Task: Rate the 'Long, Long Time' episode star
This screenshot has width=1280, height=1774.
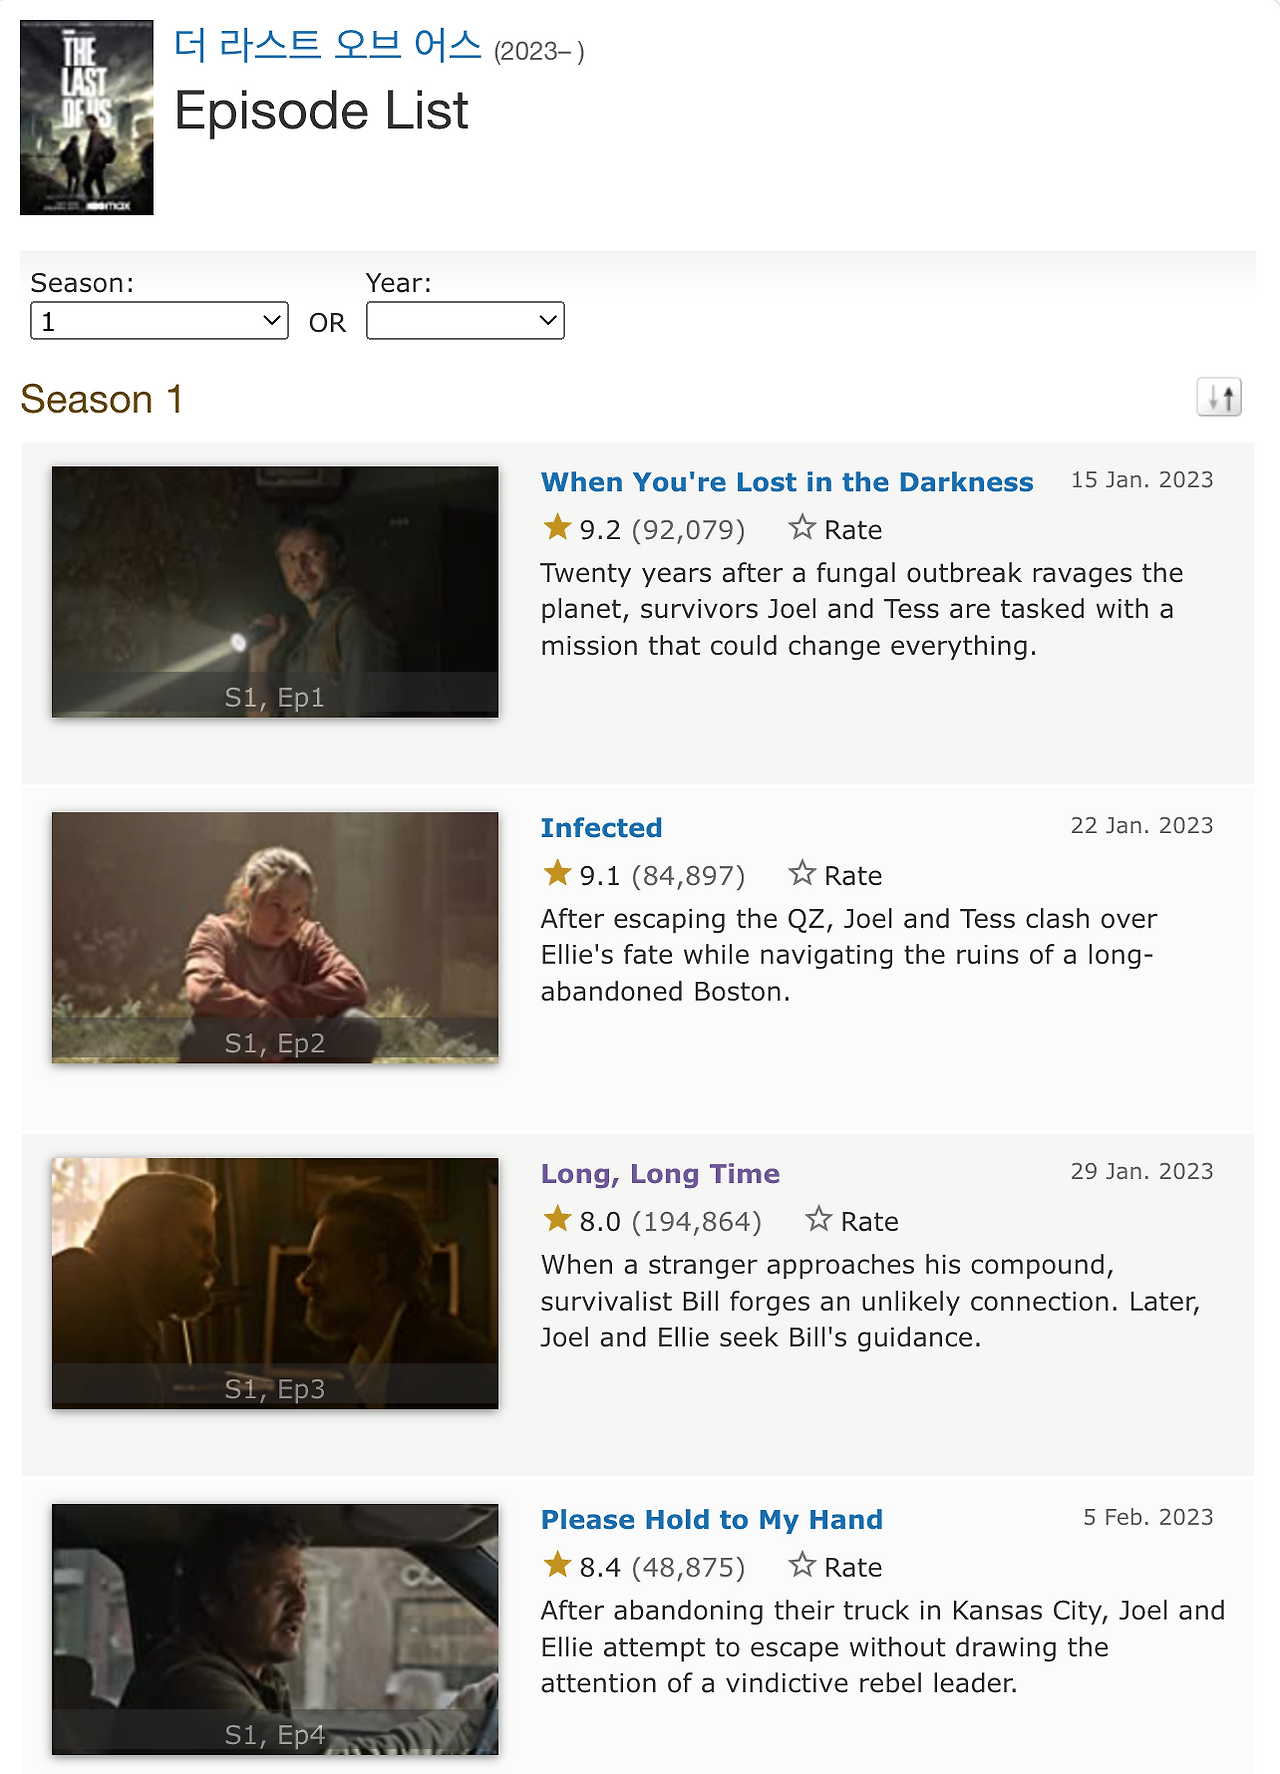Action: click(x=819, y=1219)
